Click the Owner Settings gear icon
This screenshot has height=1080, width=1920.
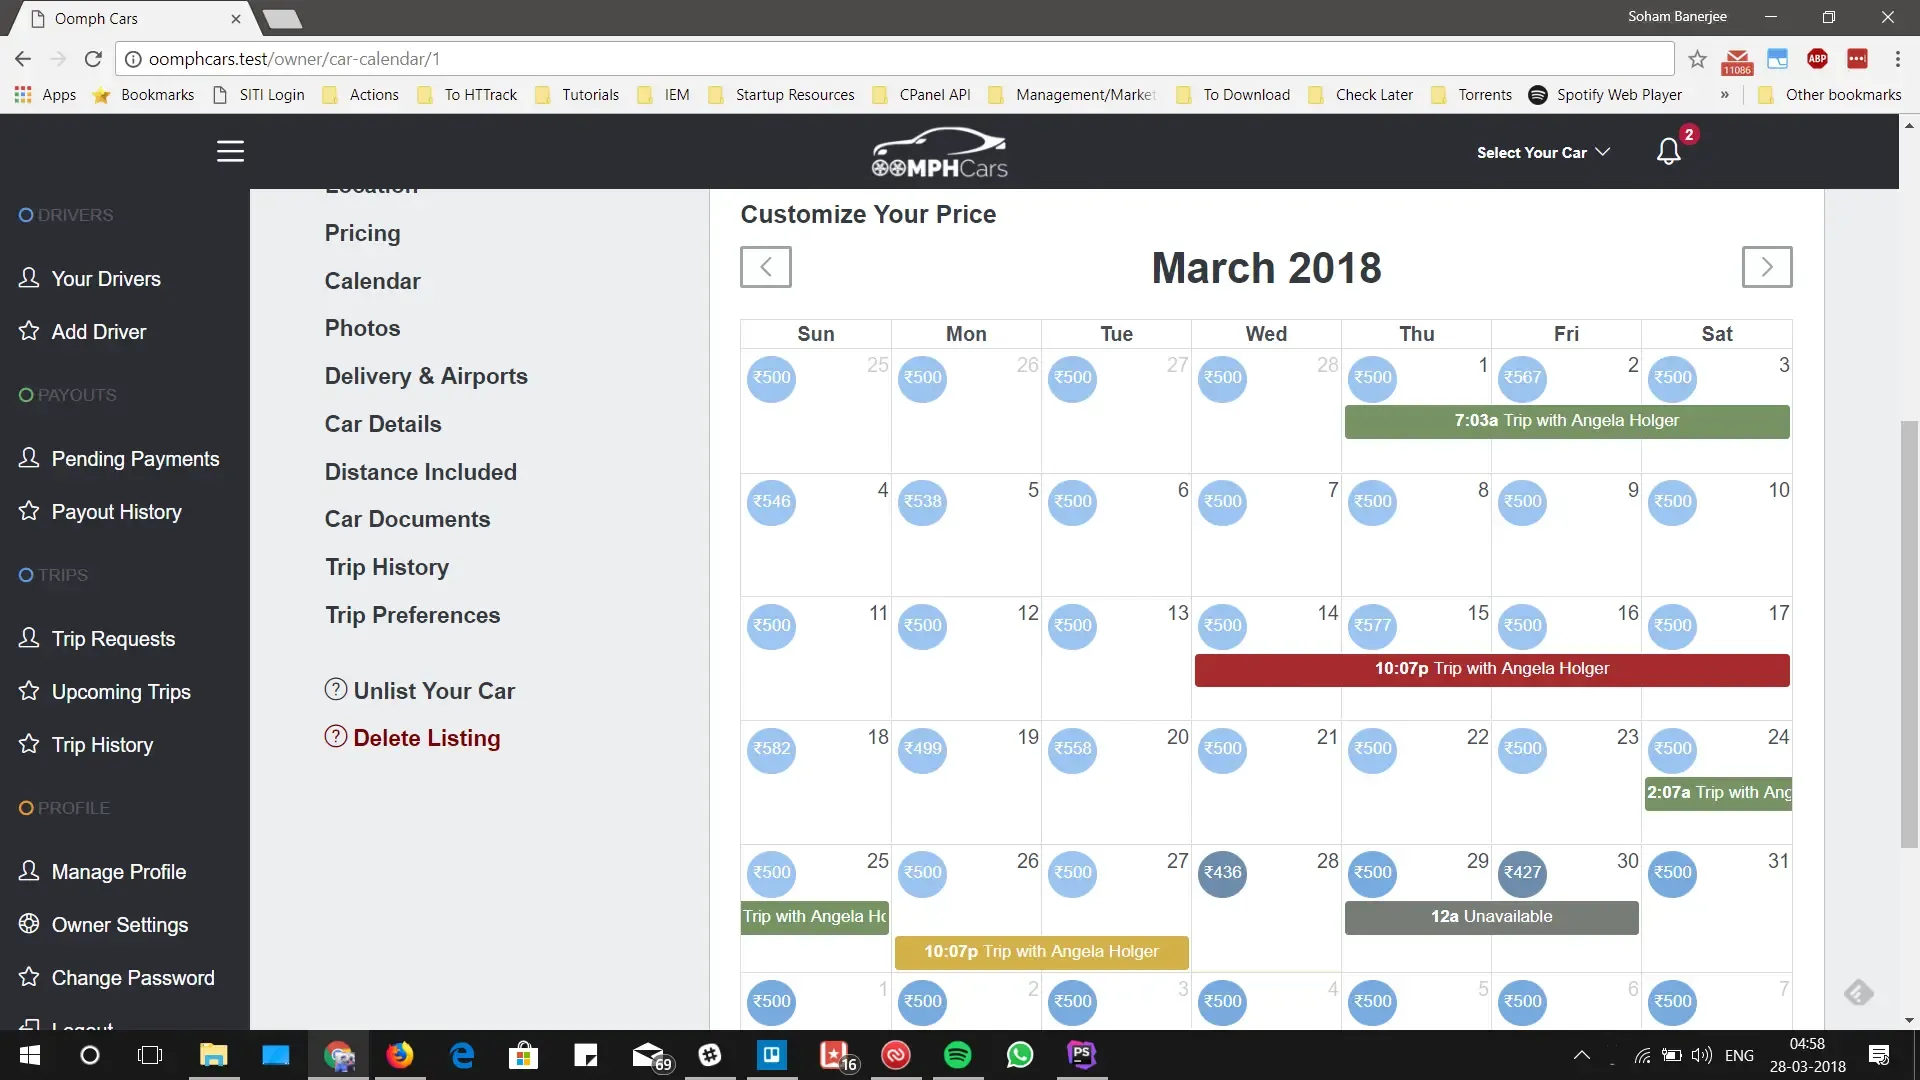(27, 924)
